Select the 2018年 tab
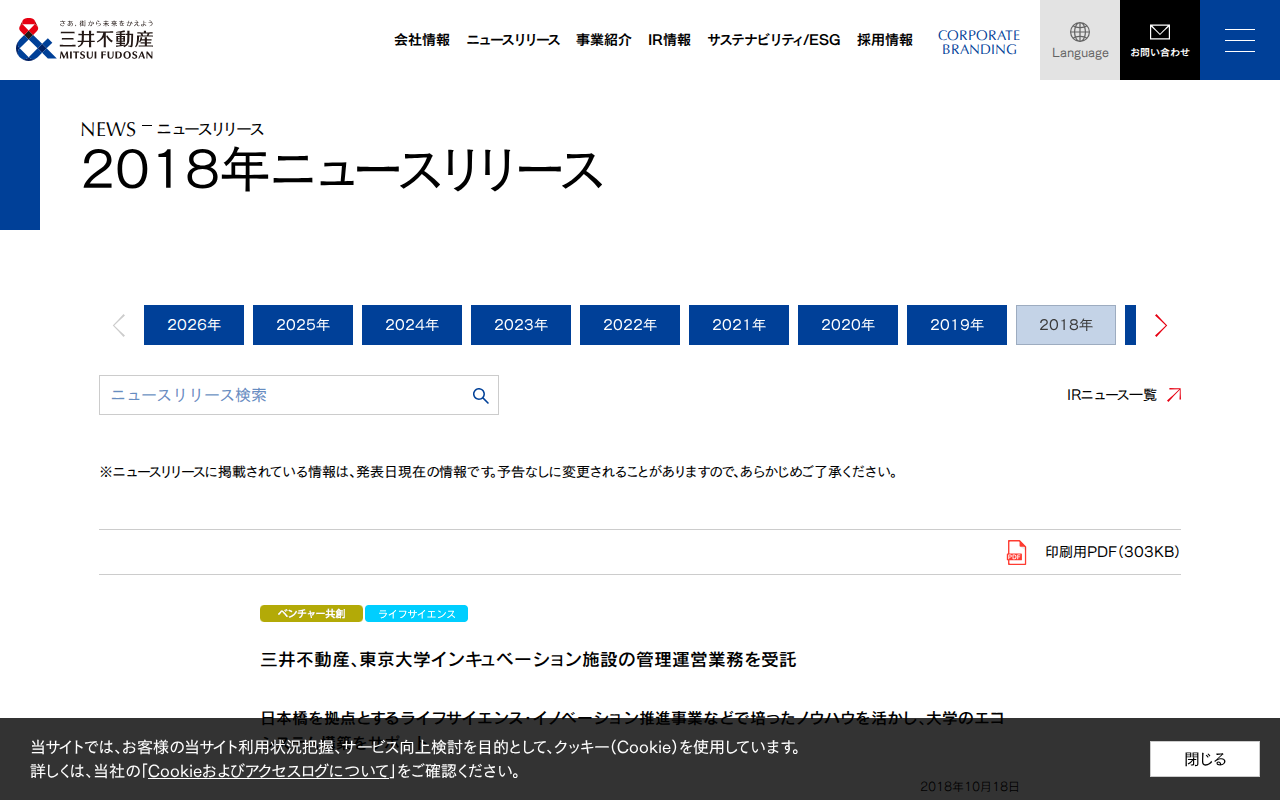The height and width of the screenshot is (800, 1280). (x=1066, y=325)
